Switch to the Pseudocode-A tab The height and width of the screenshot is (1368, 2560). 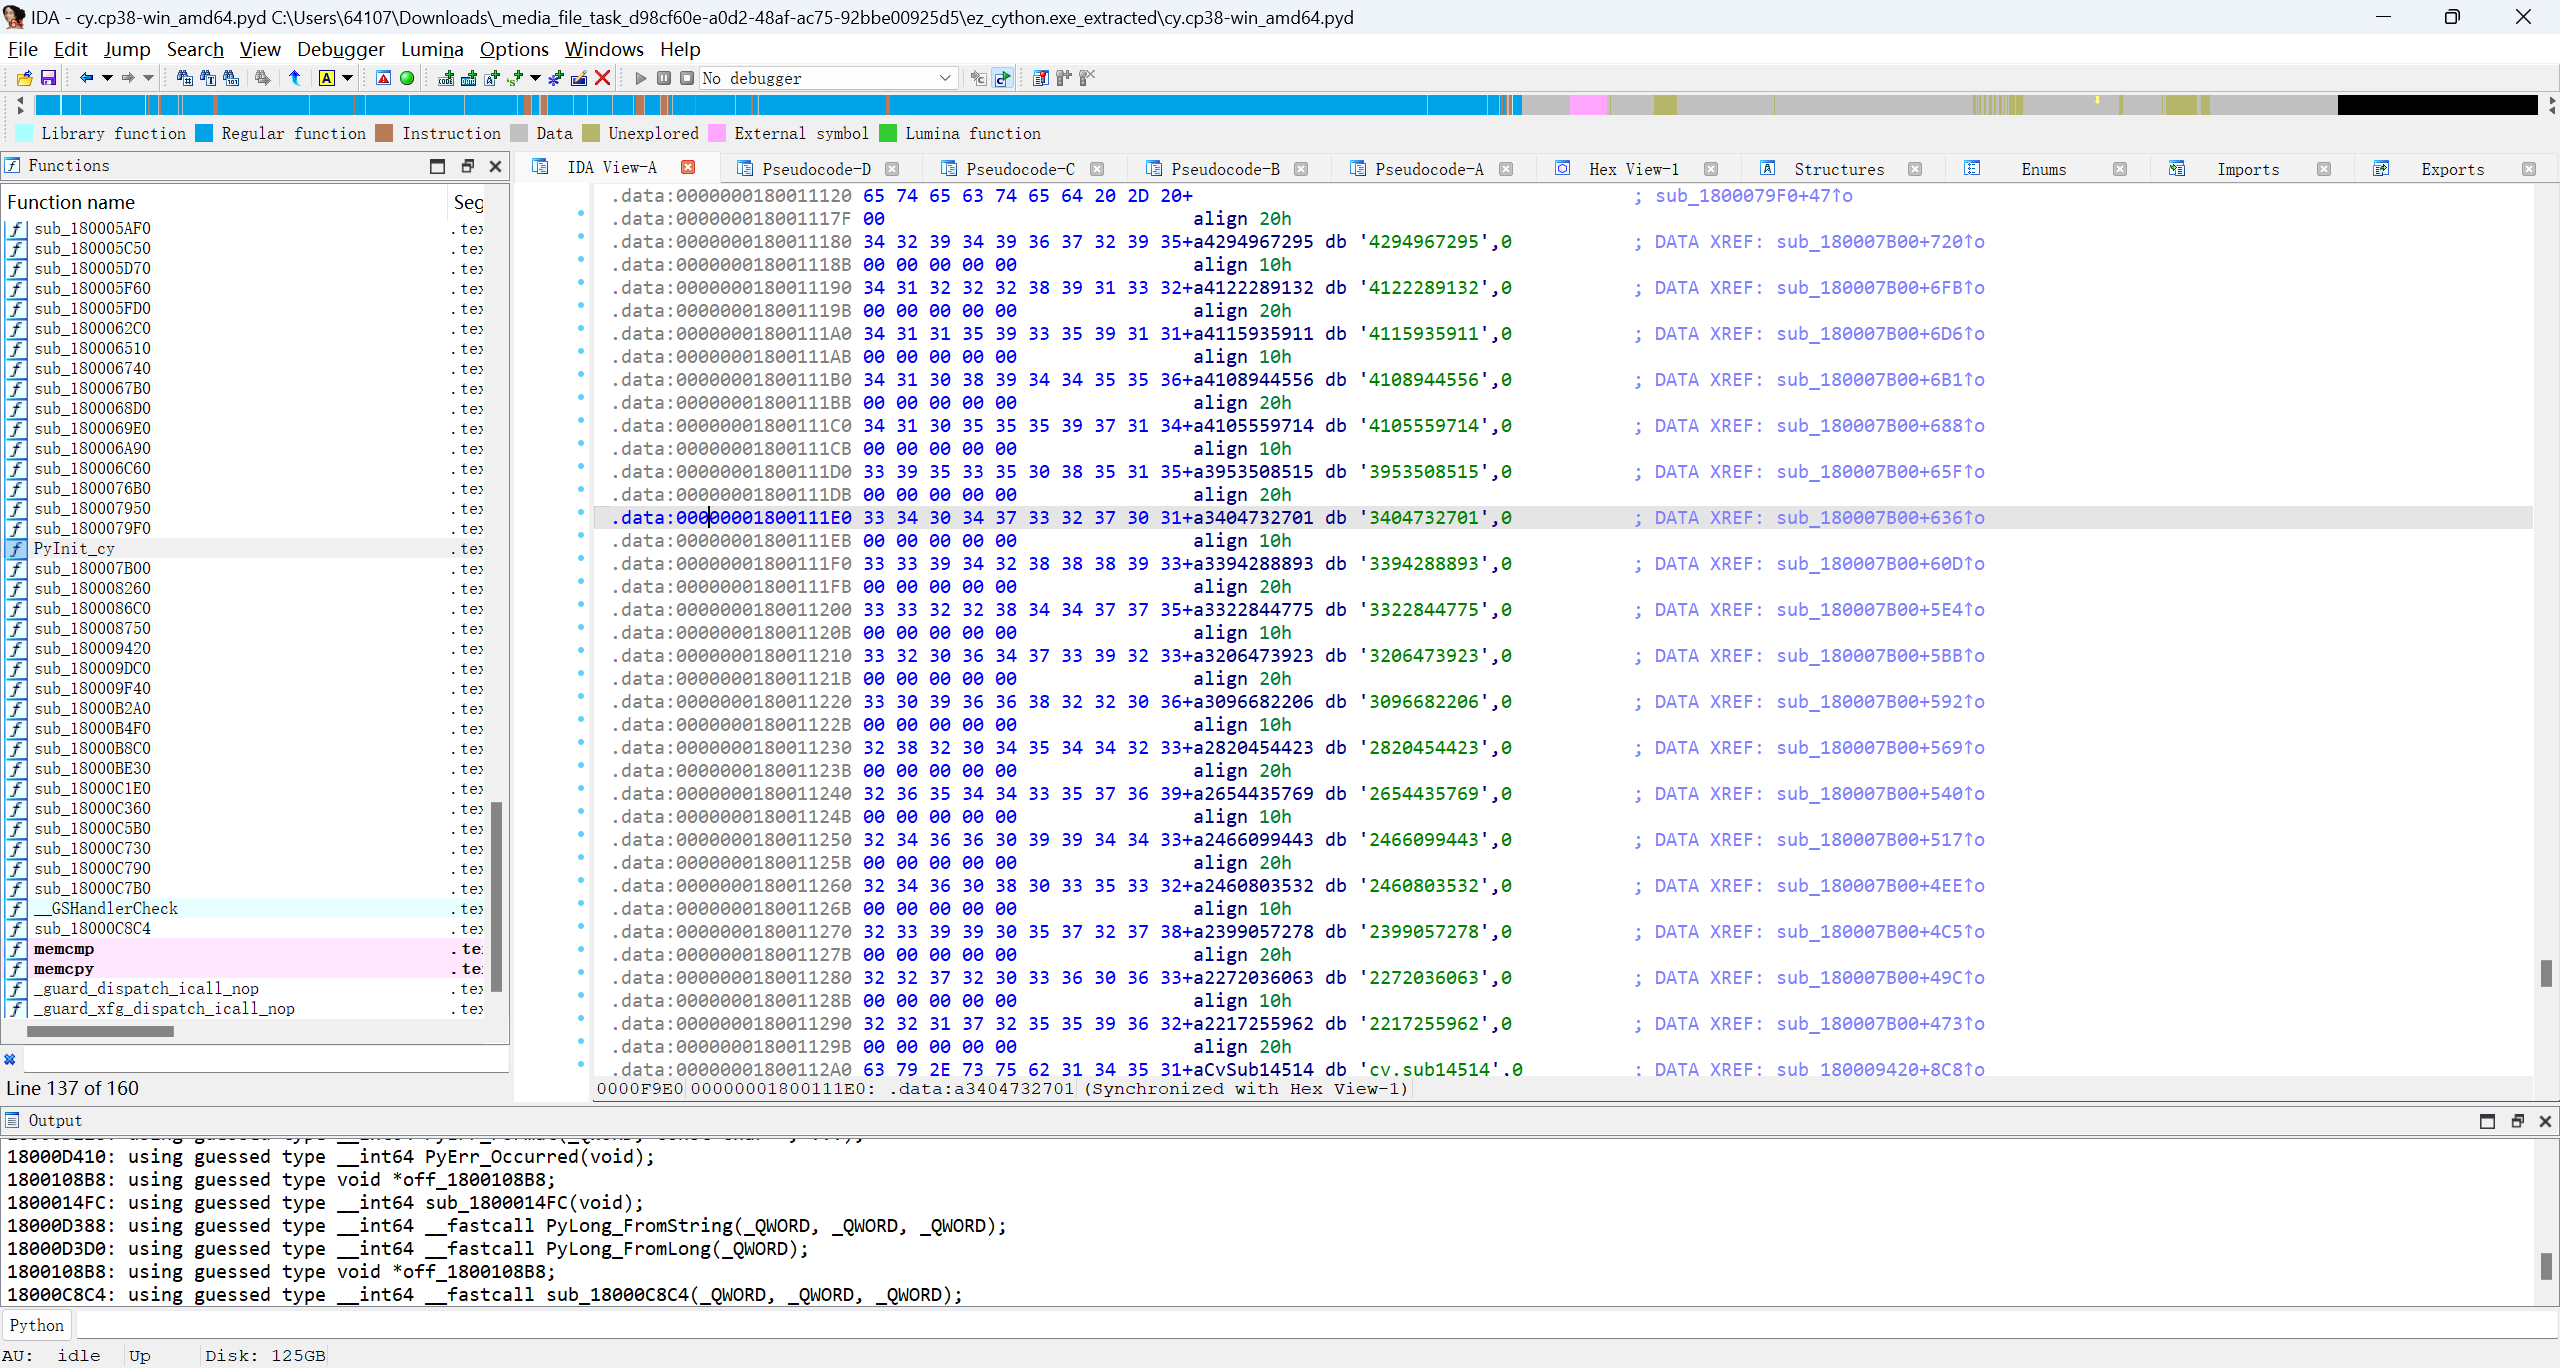(x=1429, y=169)
